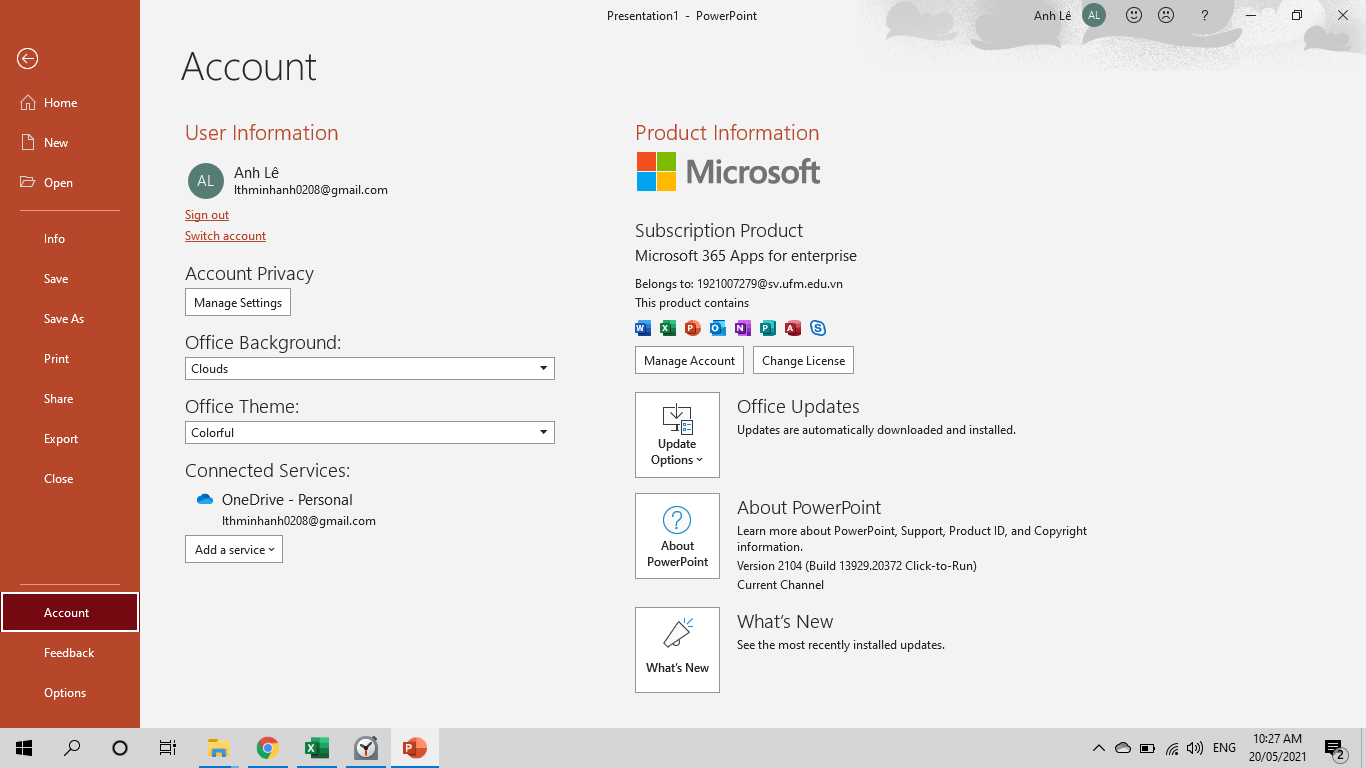This screenshot has height=768, width=1366.
Task: Open the Help question mark
Action: [x=1204, y=15]
